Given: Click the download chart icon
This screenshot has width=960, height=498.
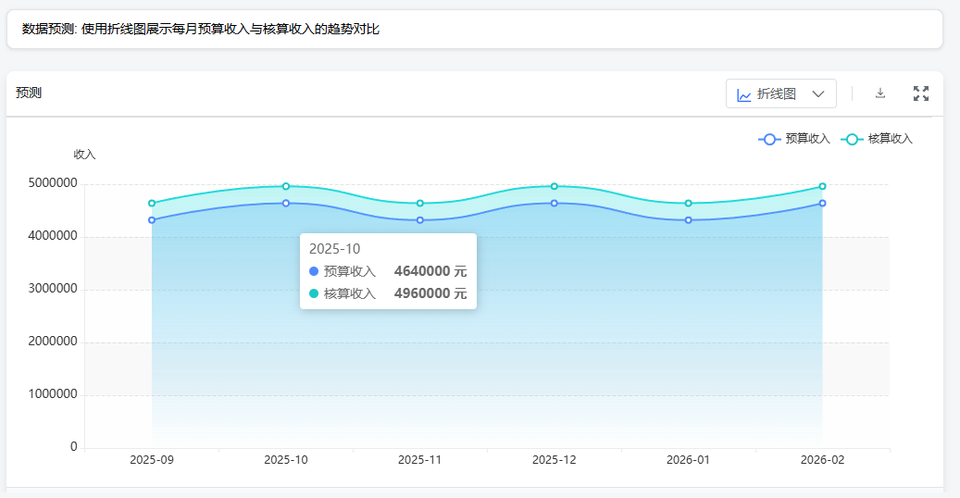Looking at the screenshot, I should click(x=880, y=93).
